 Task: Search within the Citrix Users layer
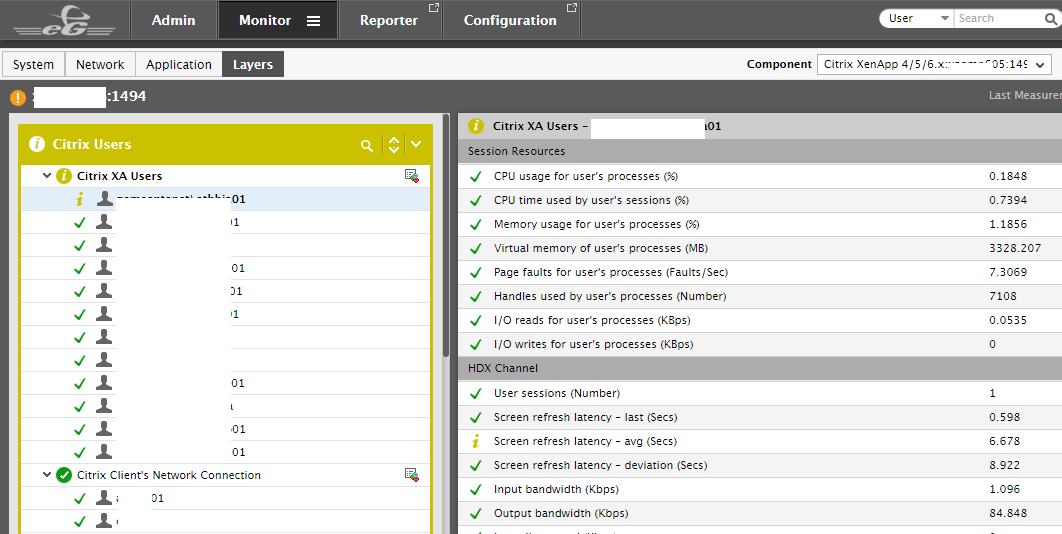pyautogui.click(x=366, y=145)
